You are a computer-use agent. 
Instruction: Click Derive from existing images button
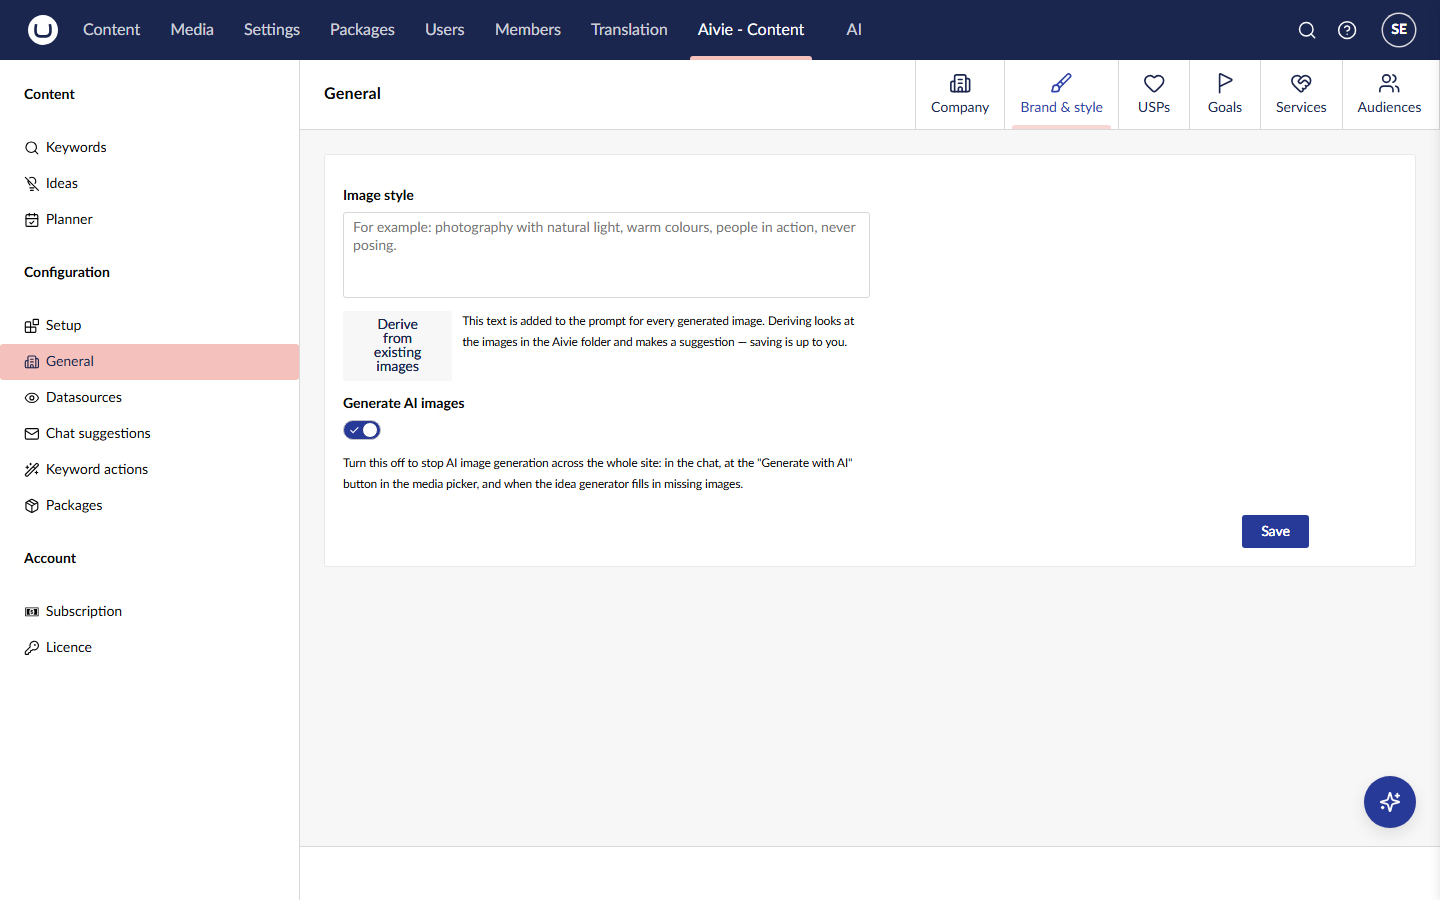398,346
